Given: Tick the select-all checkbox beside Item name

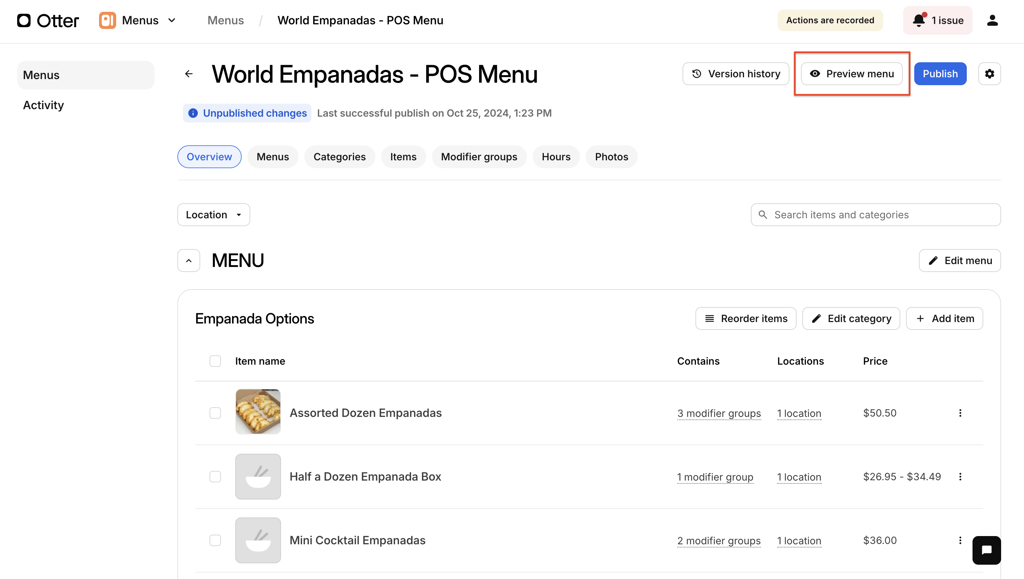Looking at the screenshot, I should point(215,361).
